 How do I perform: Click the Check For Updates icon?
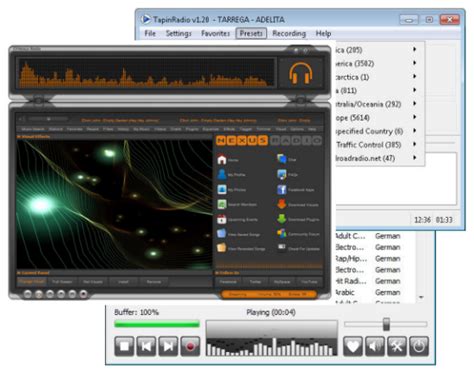[282, 247]
